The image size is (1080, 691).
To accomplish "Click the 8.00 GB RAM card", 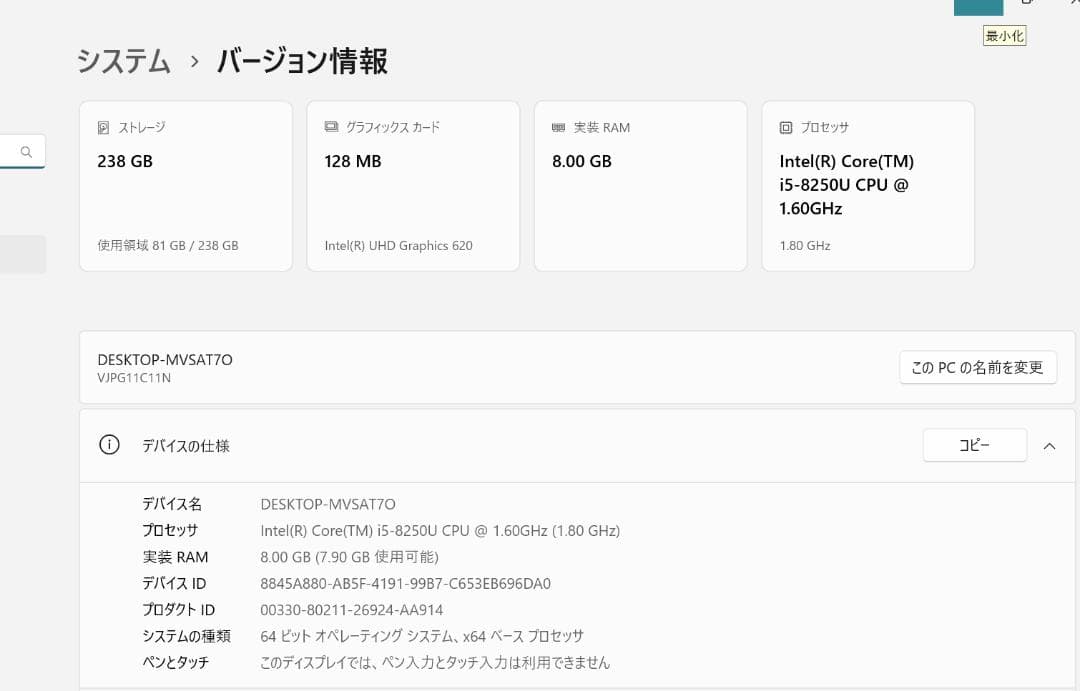I will (640, 186).
